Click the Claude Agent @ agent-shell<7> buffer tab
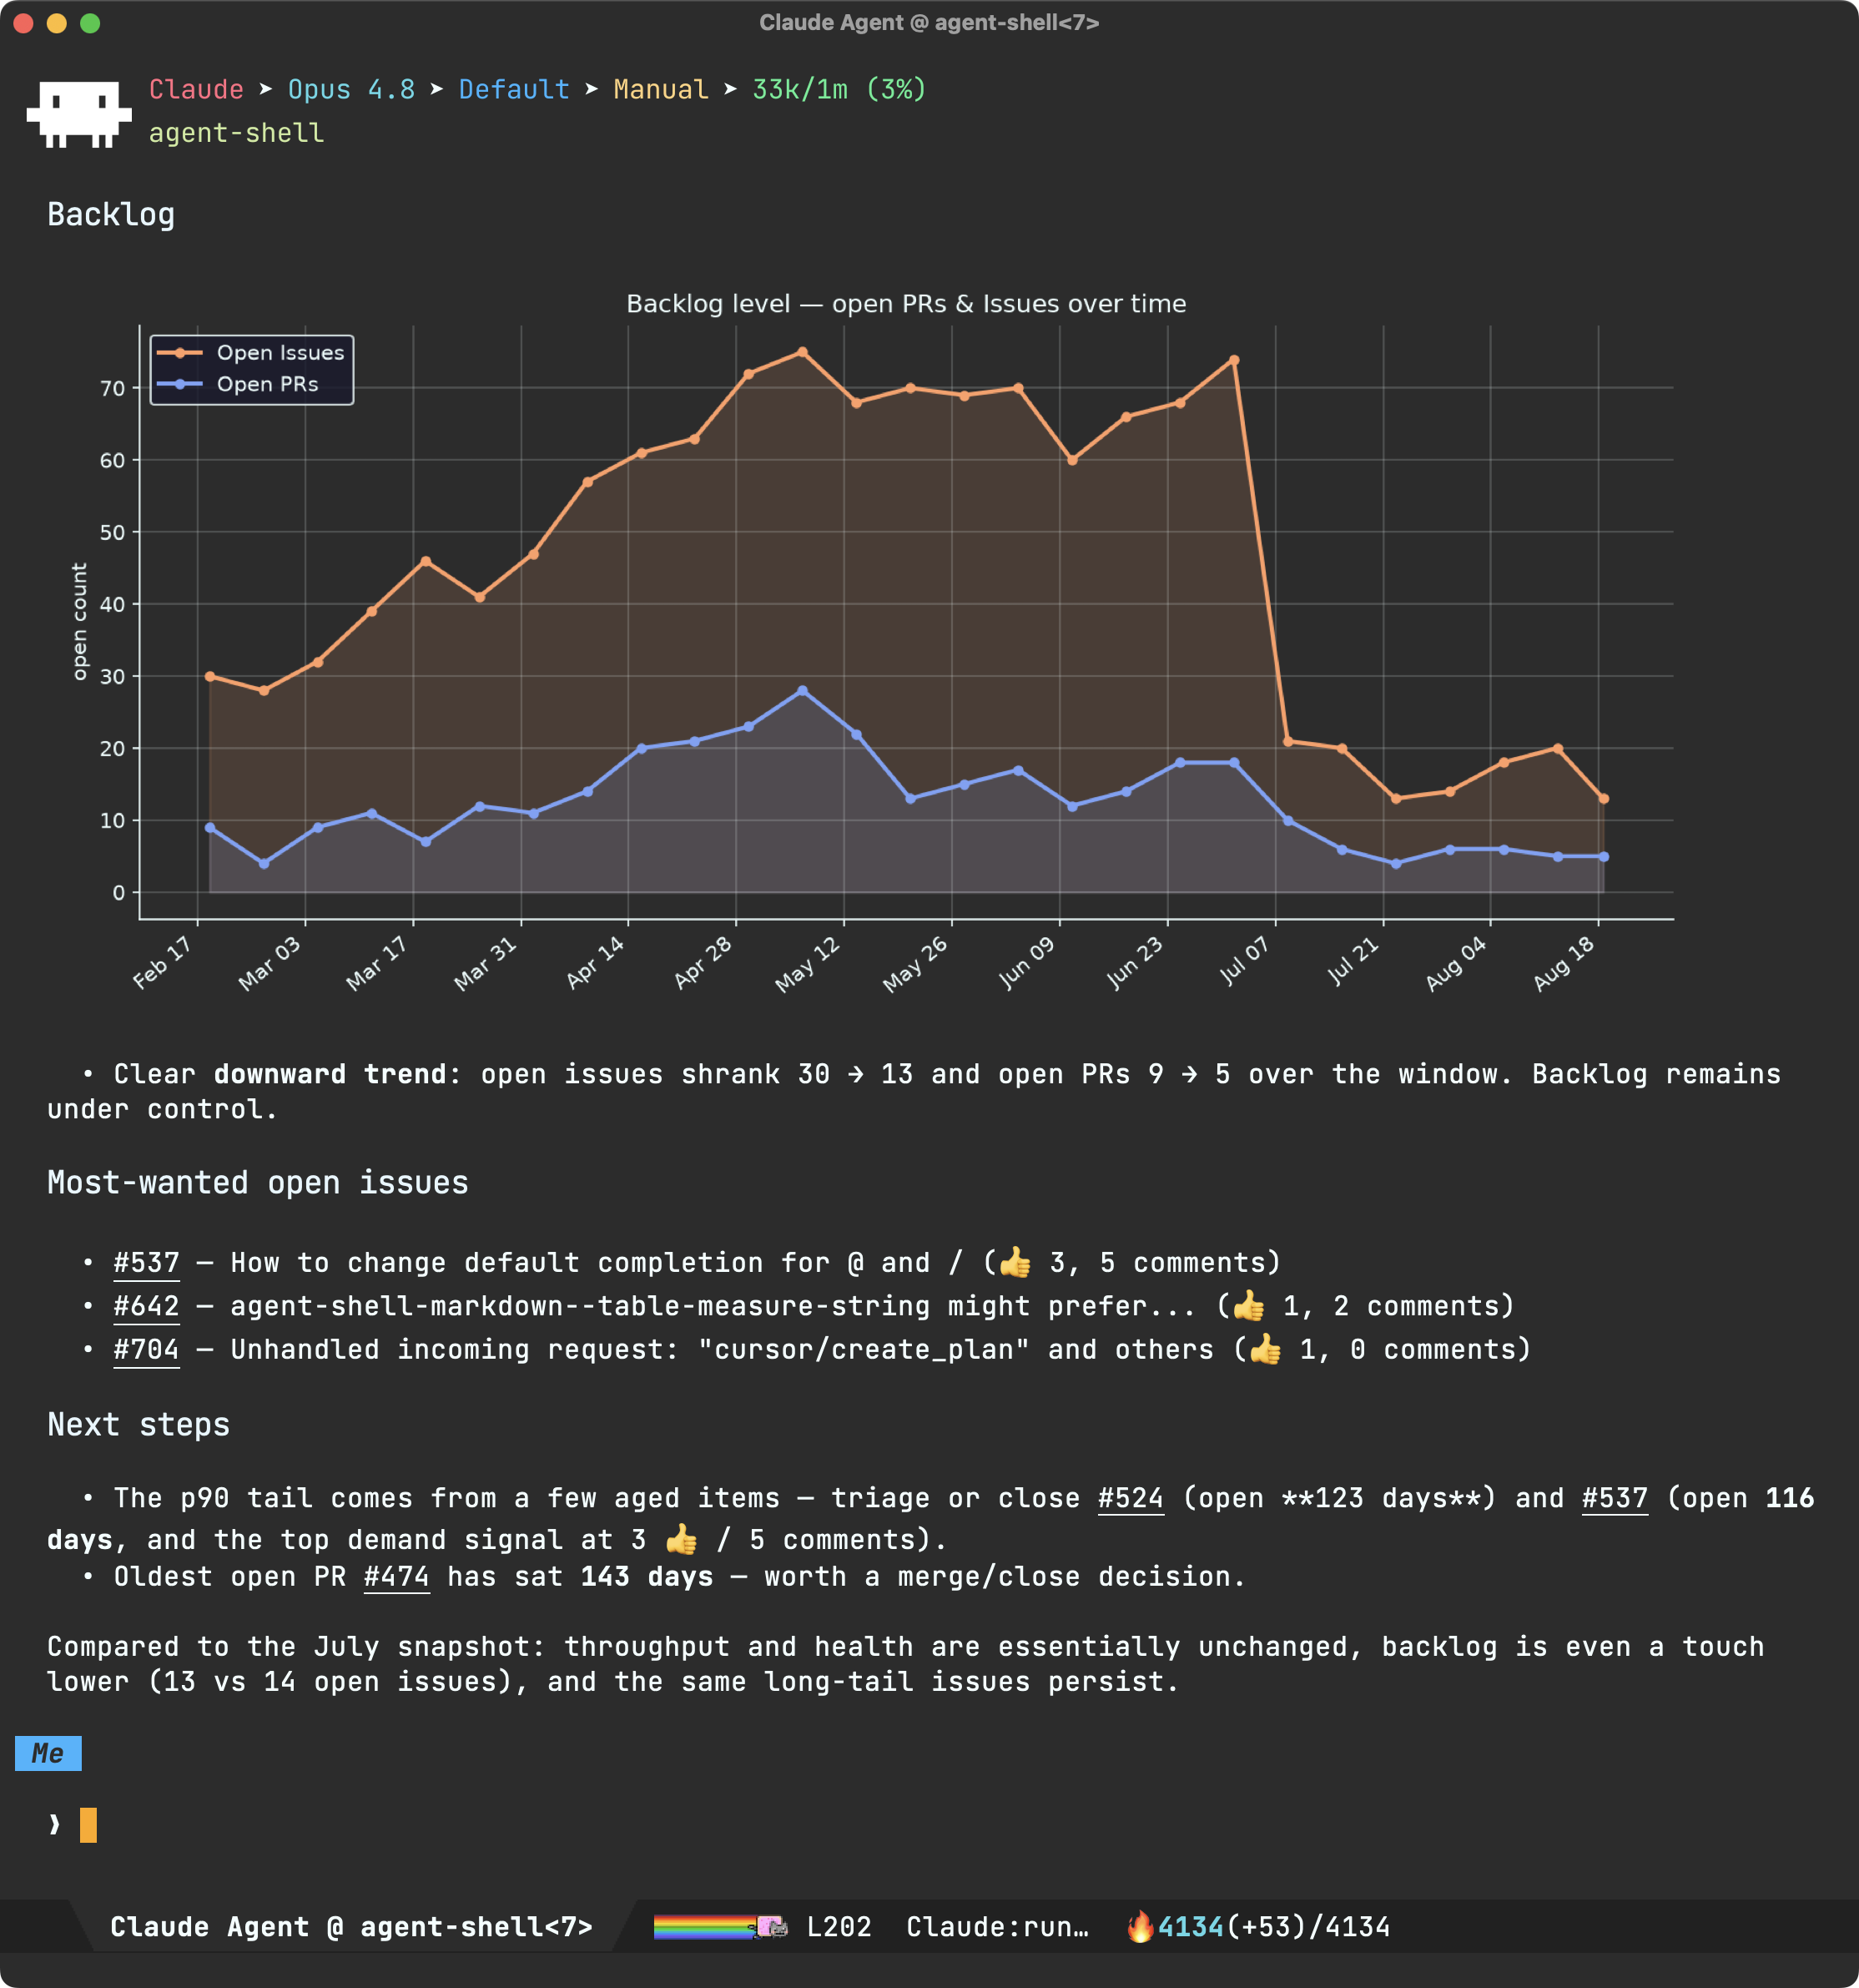This screenshot has height=1988, width=1859. pos(351,1926)
